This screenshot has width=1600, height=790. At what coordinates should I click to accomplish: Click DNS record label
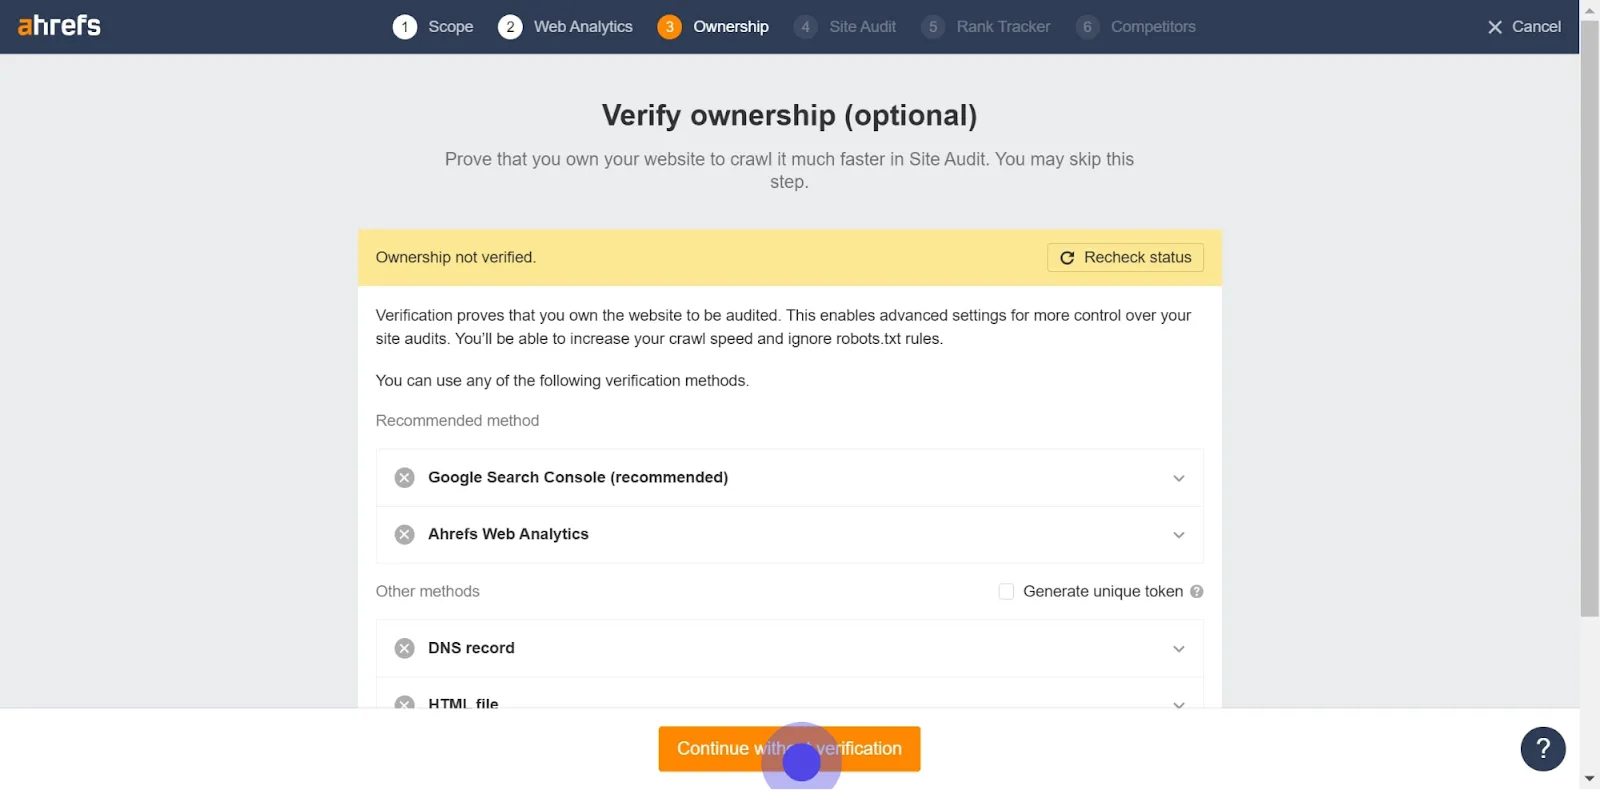click(x=471, y=648)
